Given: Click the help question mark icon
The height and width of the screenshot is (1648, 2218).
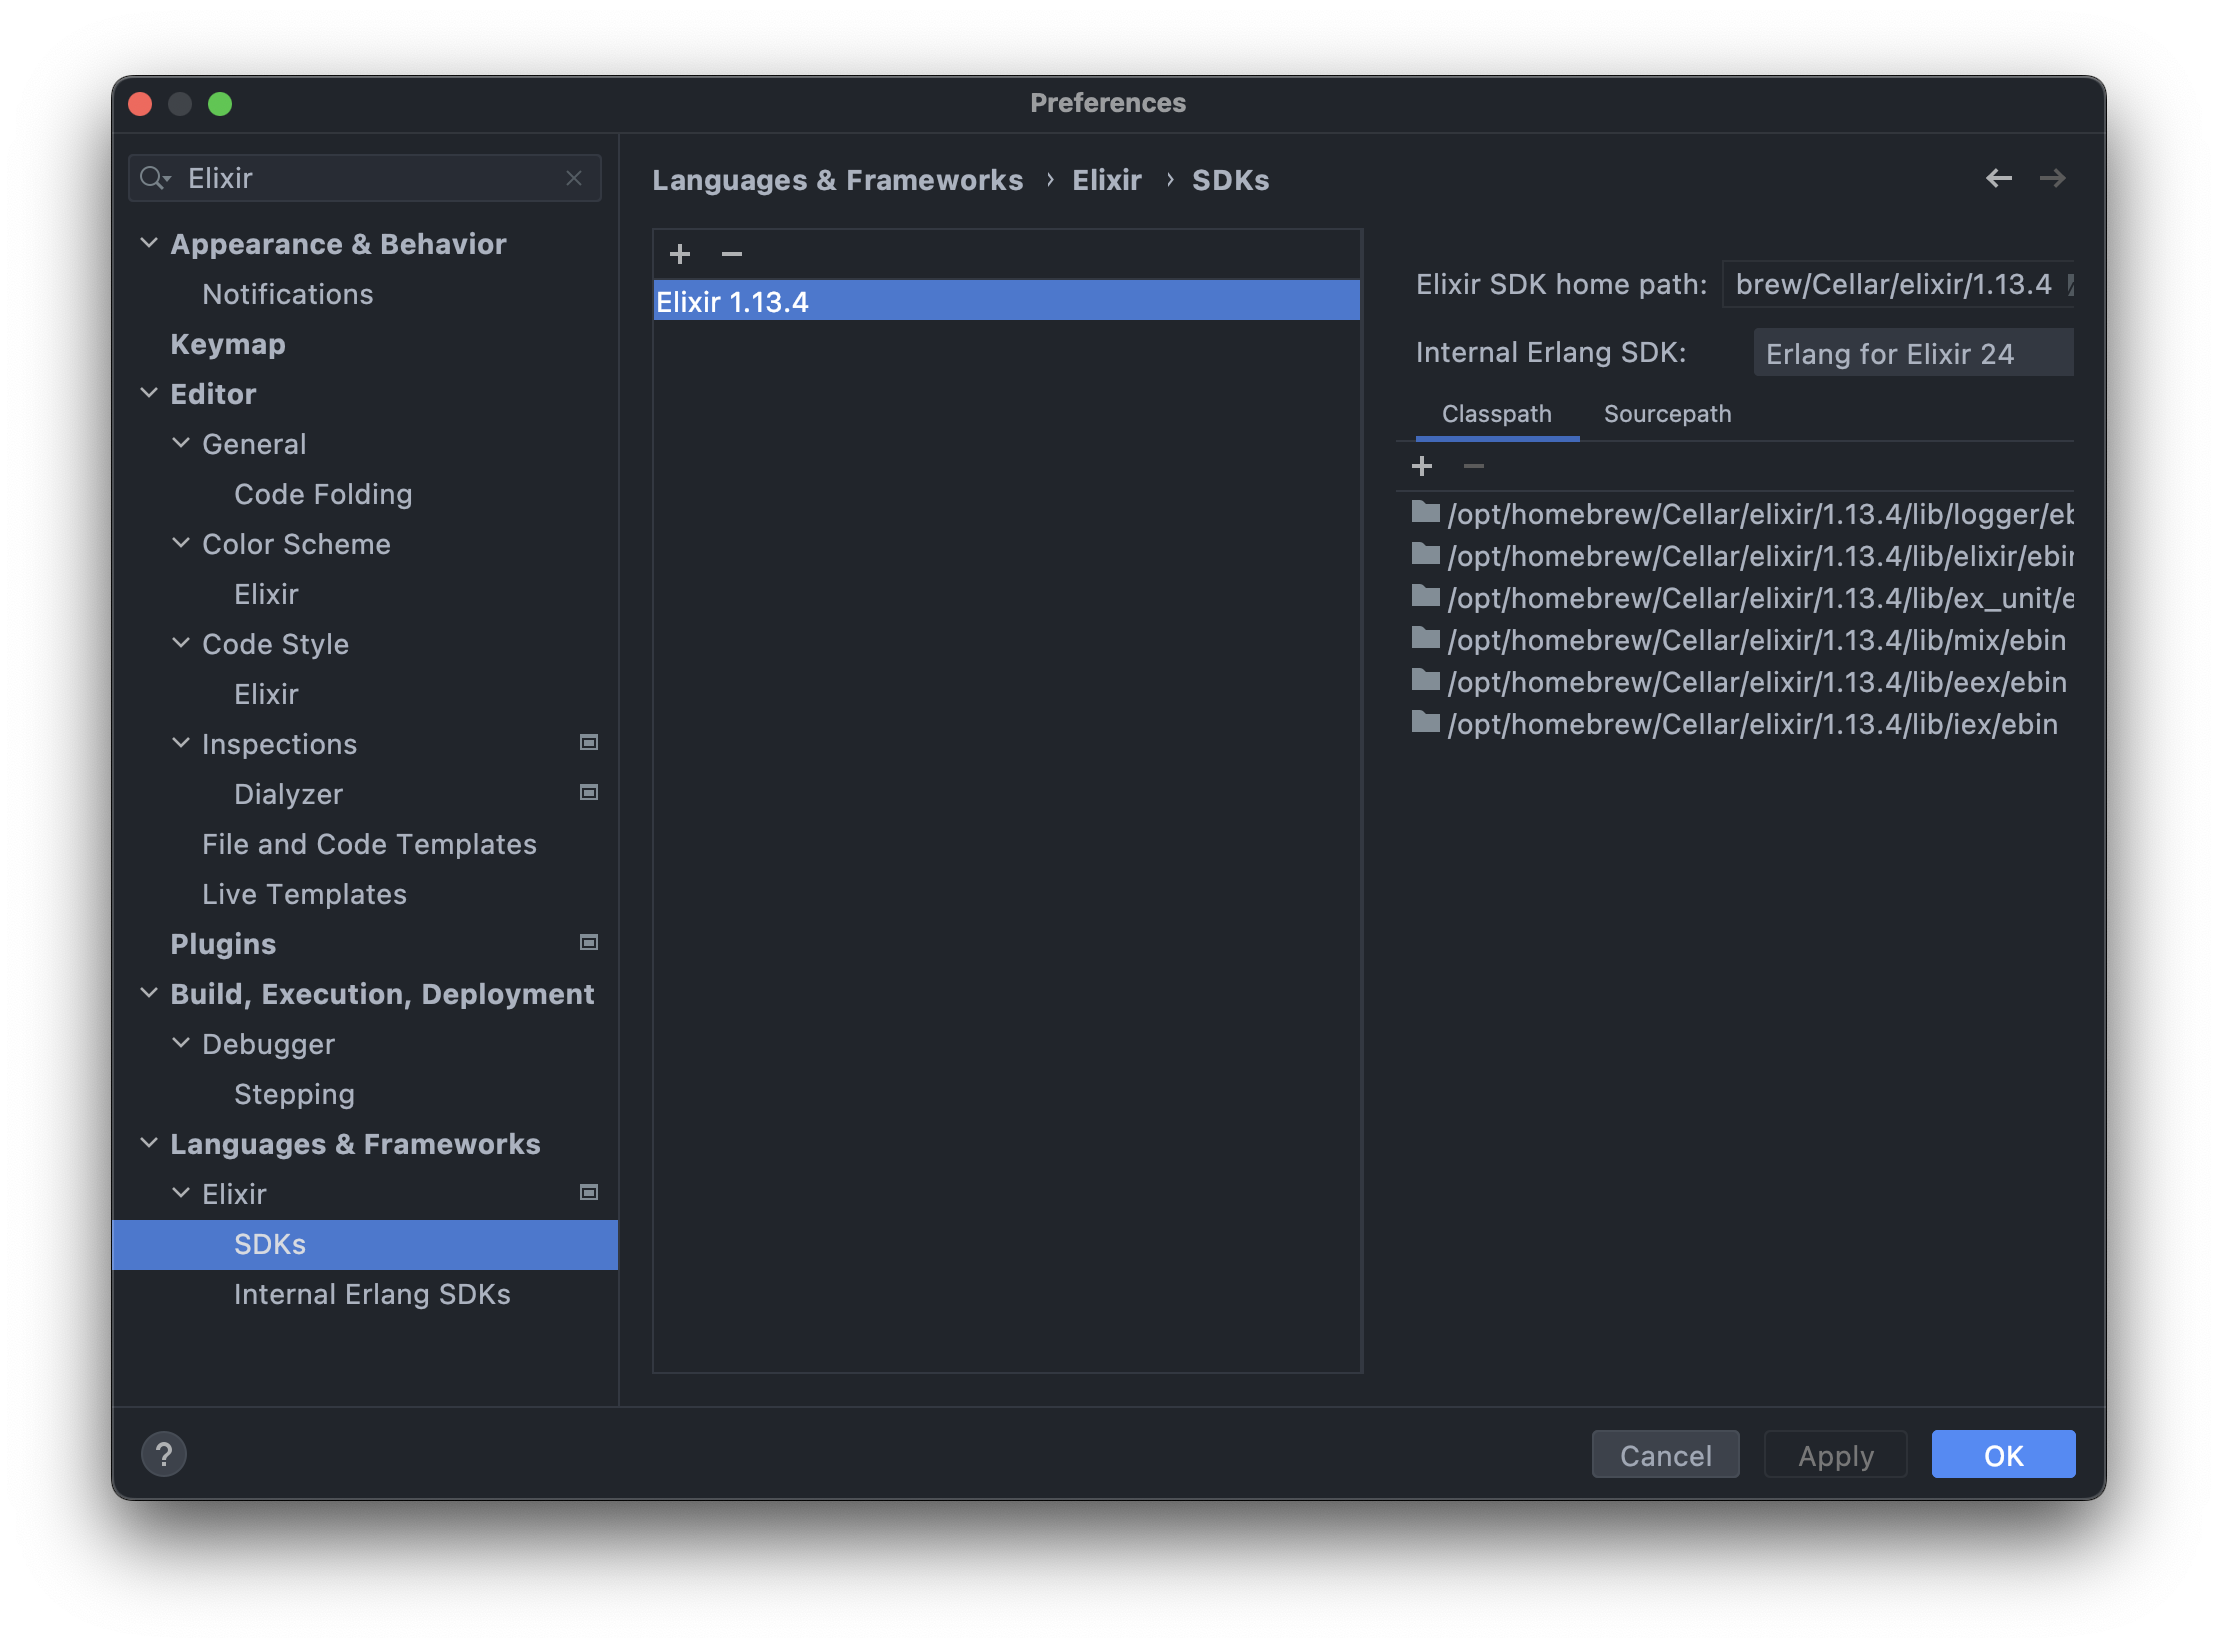Looking at the screenshot, I should (164, 1455).
